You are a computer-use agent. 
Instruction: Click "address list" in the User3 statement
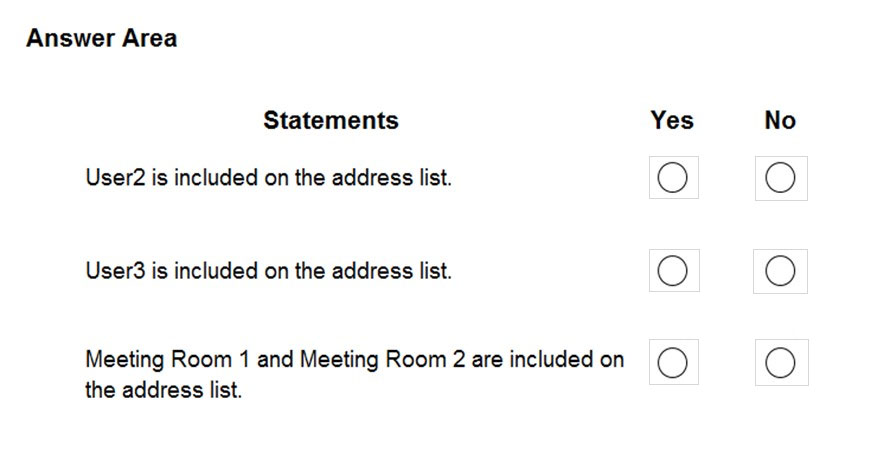click(392, 271)
